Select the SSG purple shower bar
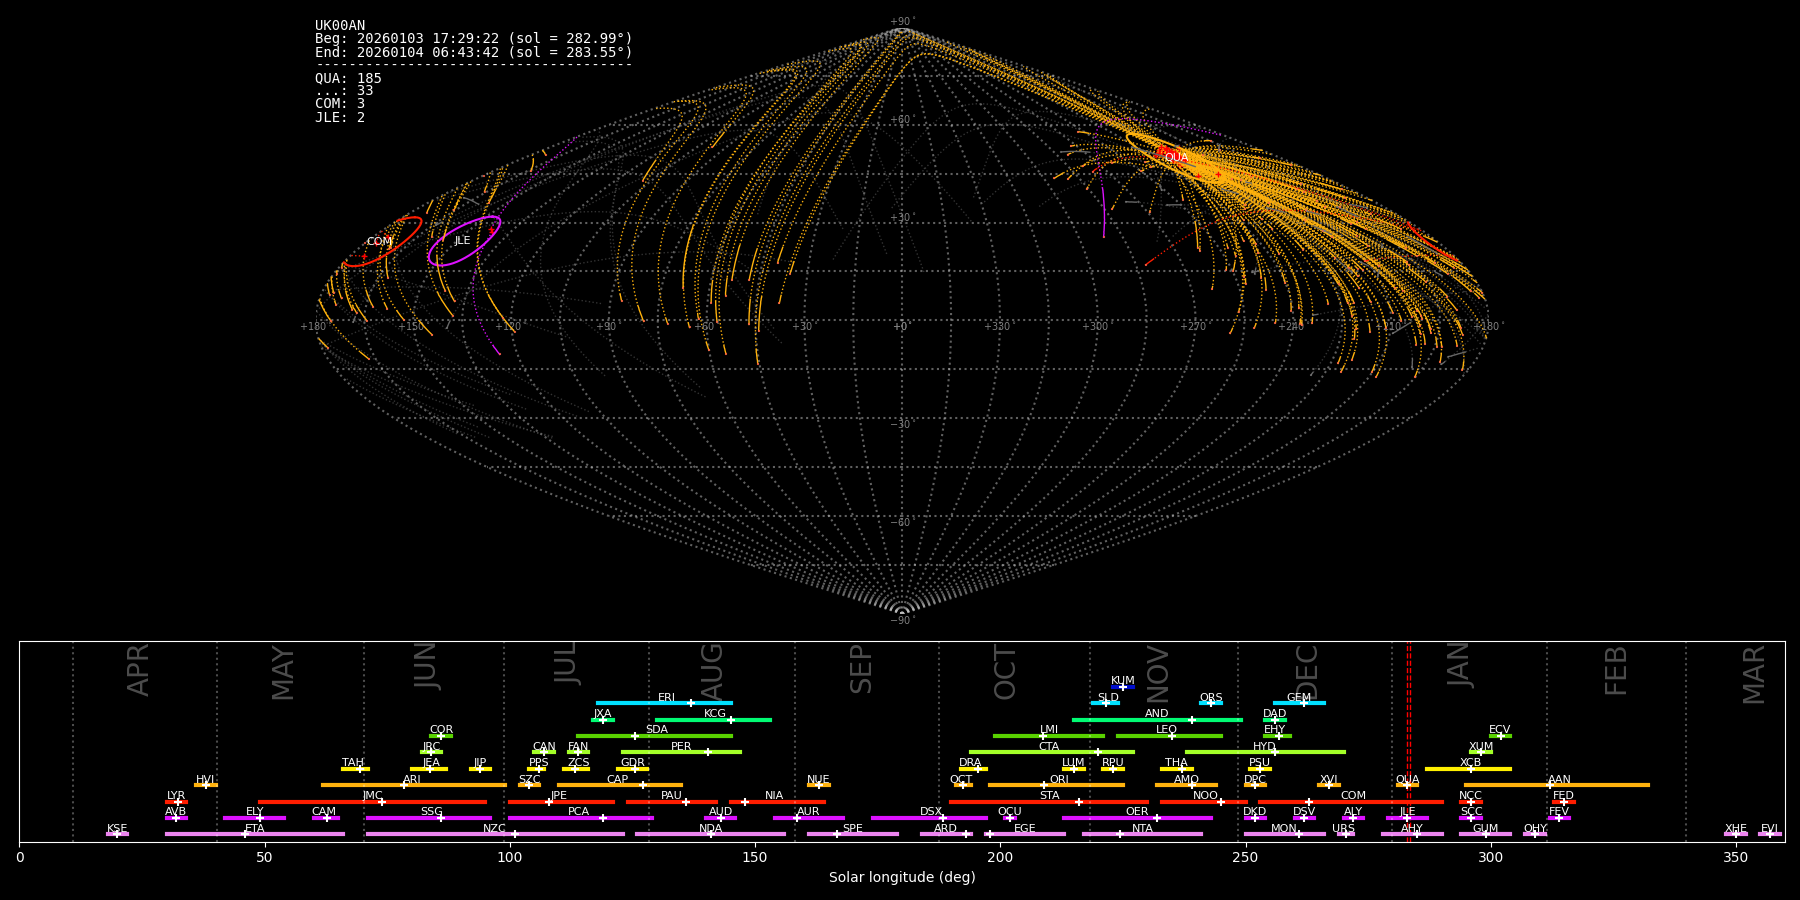The width and height of the screenshot is (1800, 900). coord(429,818)
